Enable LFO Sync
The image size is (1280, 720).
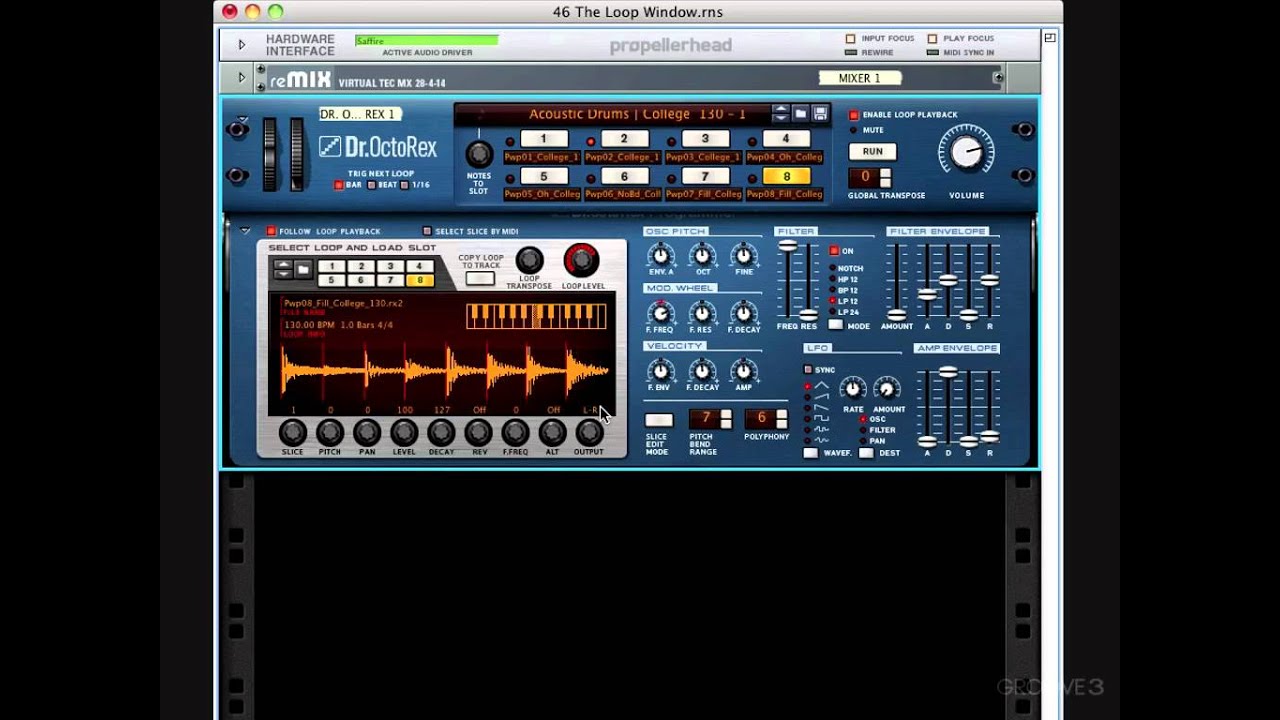click(x=808, y=370)
